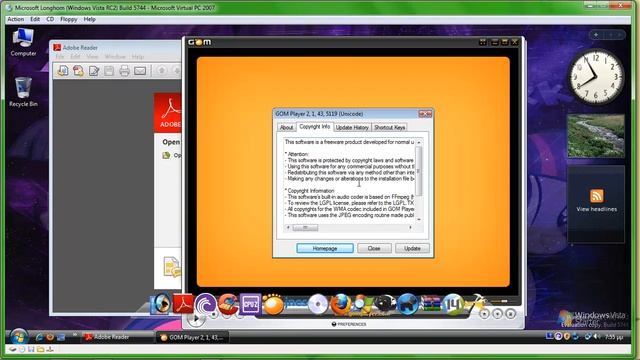Viewport: 640px width, 360px height.
Task: Click the scroll-right arrow of copyright text
Action: (410, 227)
